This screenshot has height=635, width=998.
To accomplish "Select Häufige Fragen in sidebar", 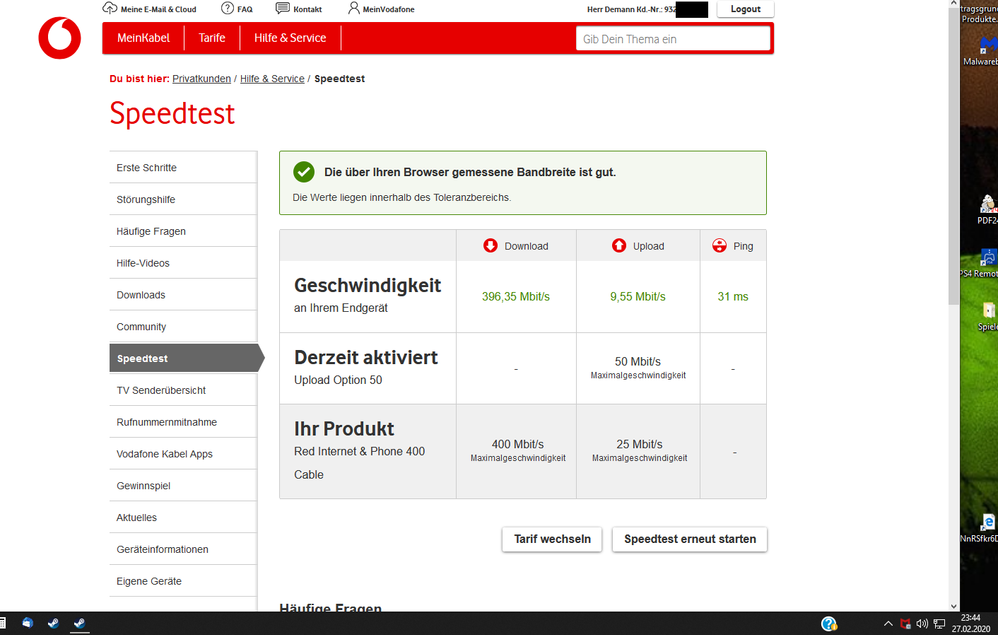I will (183, 231).
